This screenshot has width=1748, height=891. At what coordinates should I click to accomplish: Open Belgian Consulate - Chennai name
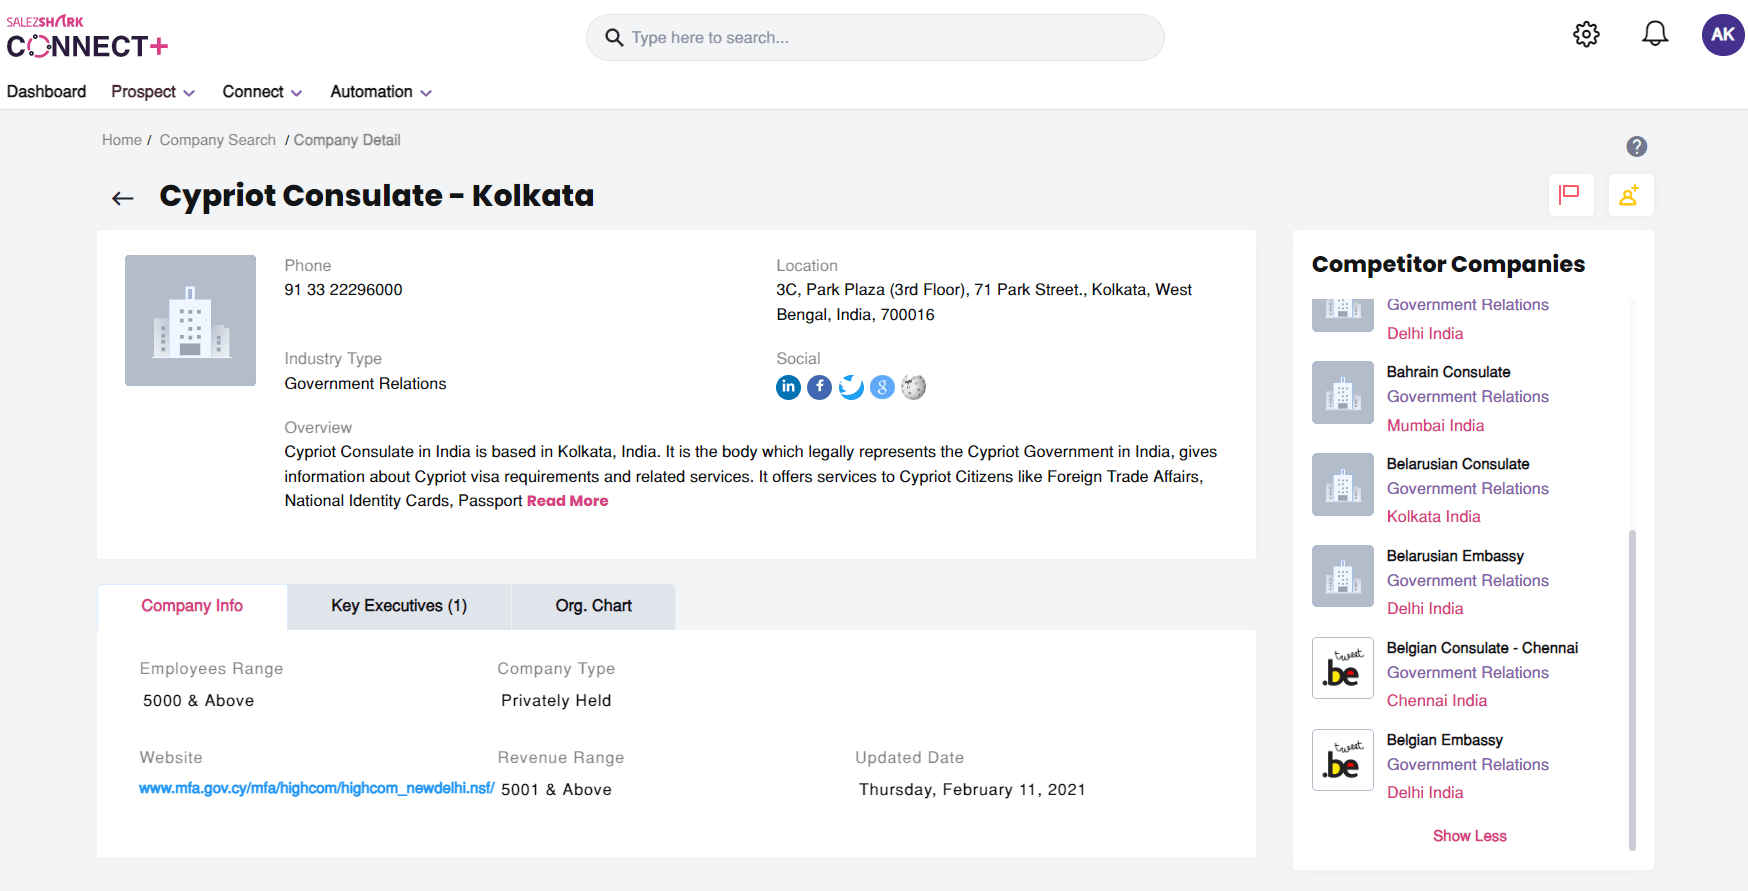coord(1482,648)
